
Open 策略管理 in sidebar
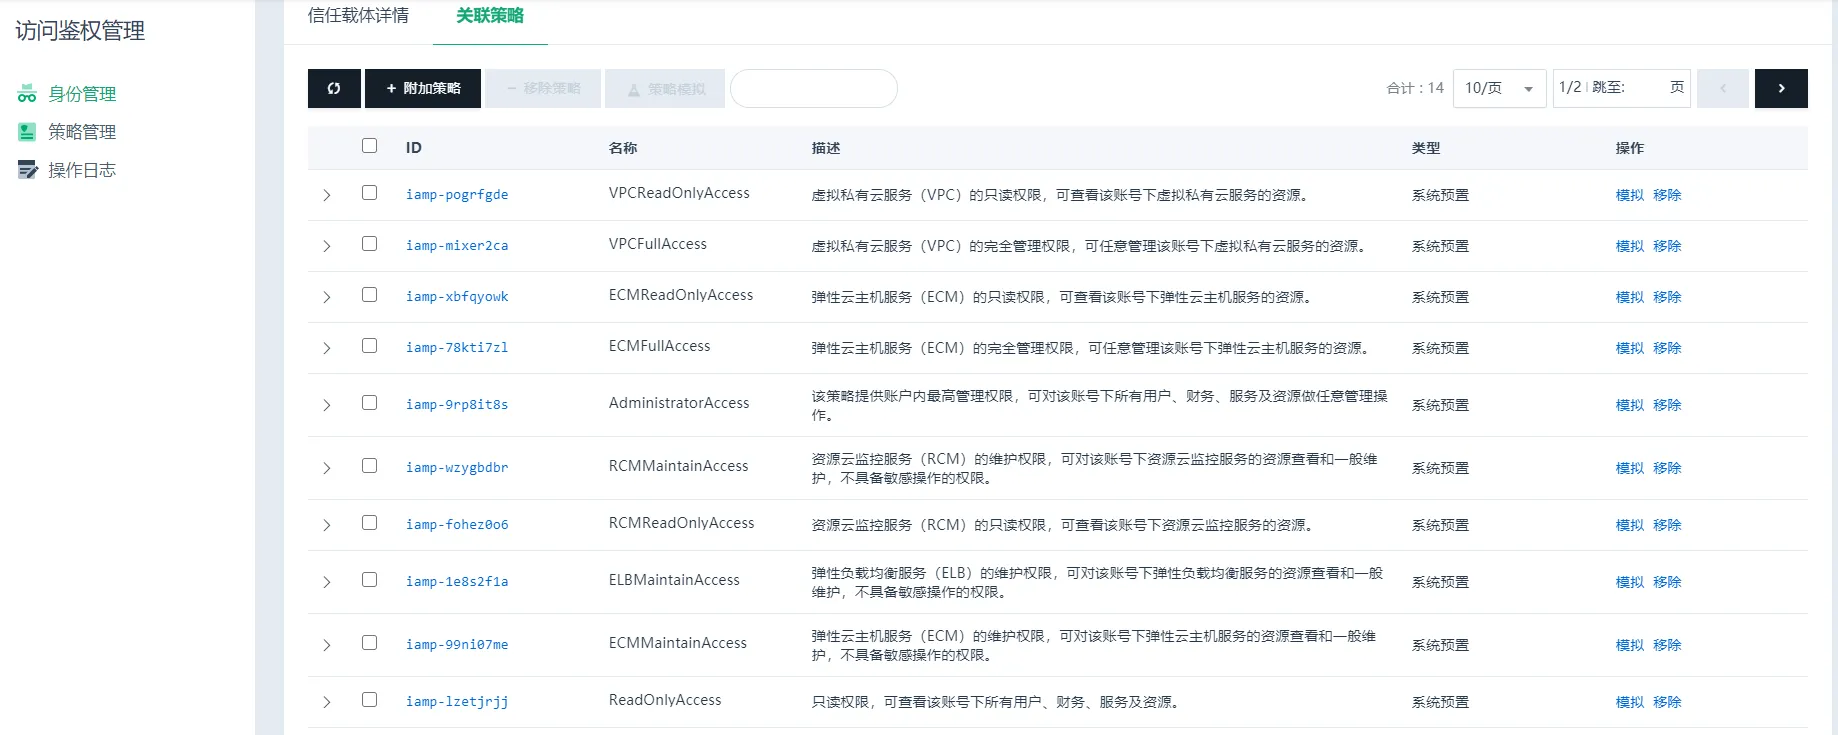pos(82,132)
